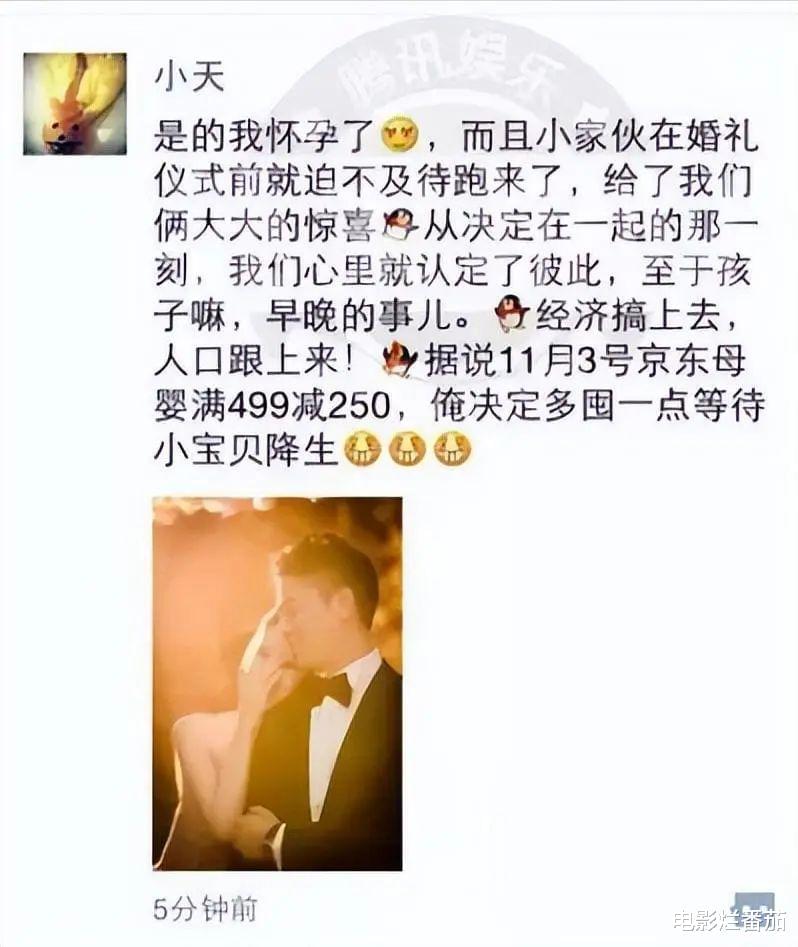Open the 小天 username link
Screen dimensions: 798x947
190,77
